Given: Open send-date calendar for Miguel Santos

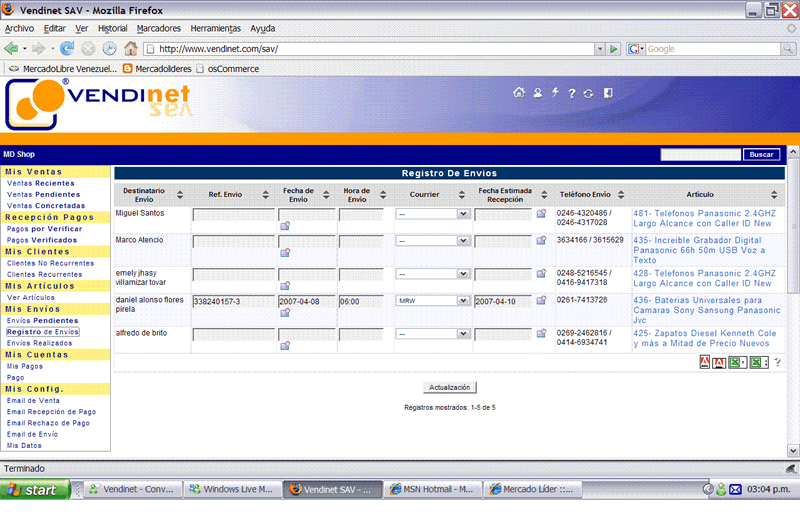Looking at the screenshot, I should pos(285,226).
